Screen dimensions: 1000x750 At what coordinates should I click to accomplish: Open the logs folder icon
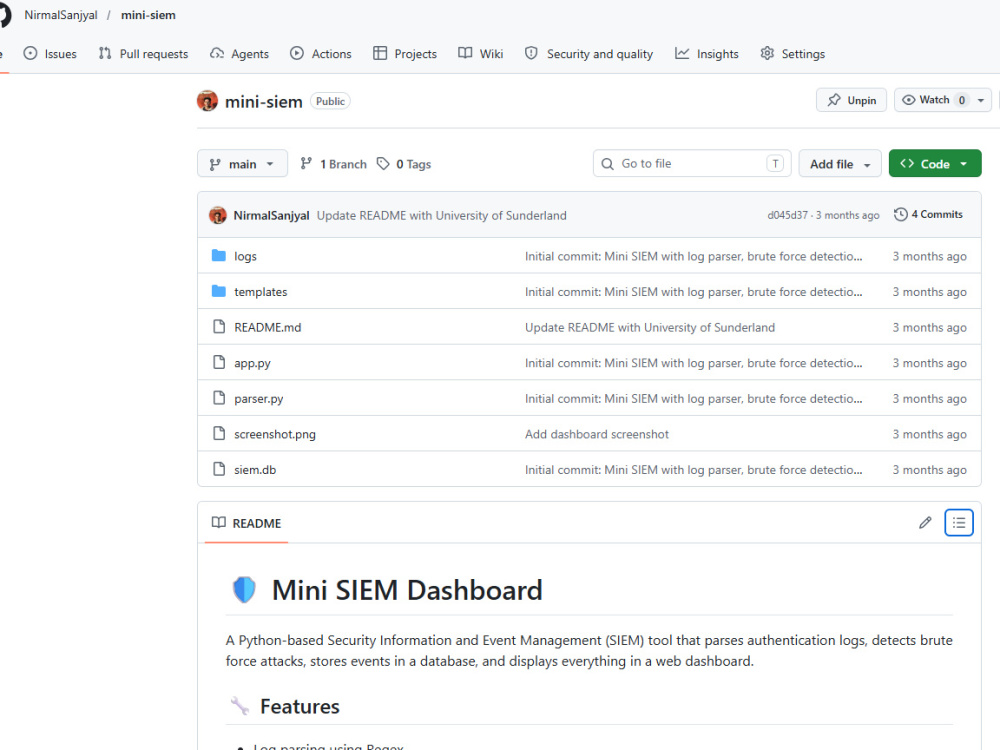pyautogui.click(x=219, y=256)
